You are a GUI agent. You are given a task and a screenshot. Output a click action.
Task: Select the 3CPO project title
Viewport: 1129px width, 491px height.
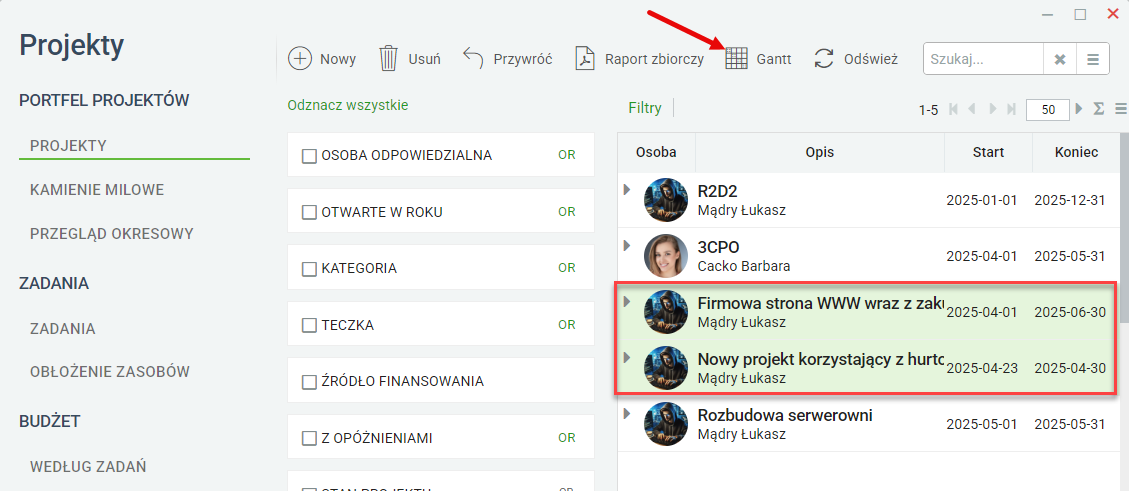721,247
